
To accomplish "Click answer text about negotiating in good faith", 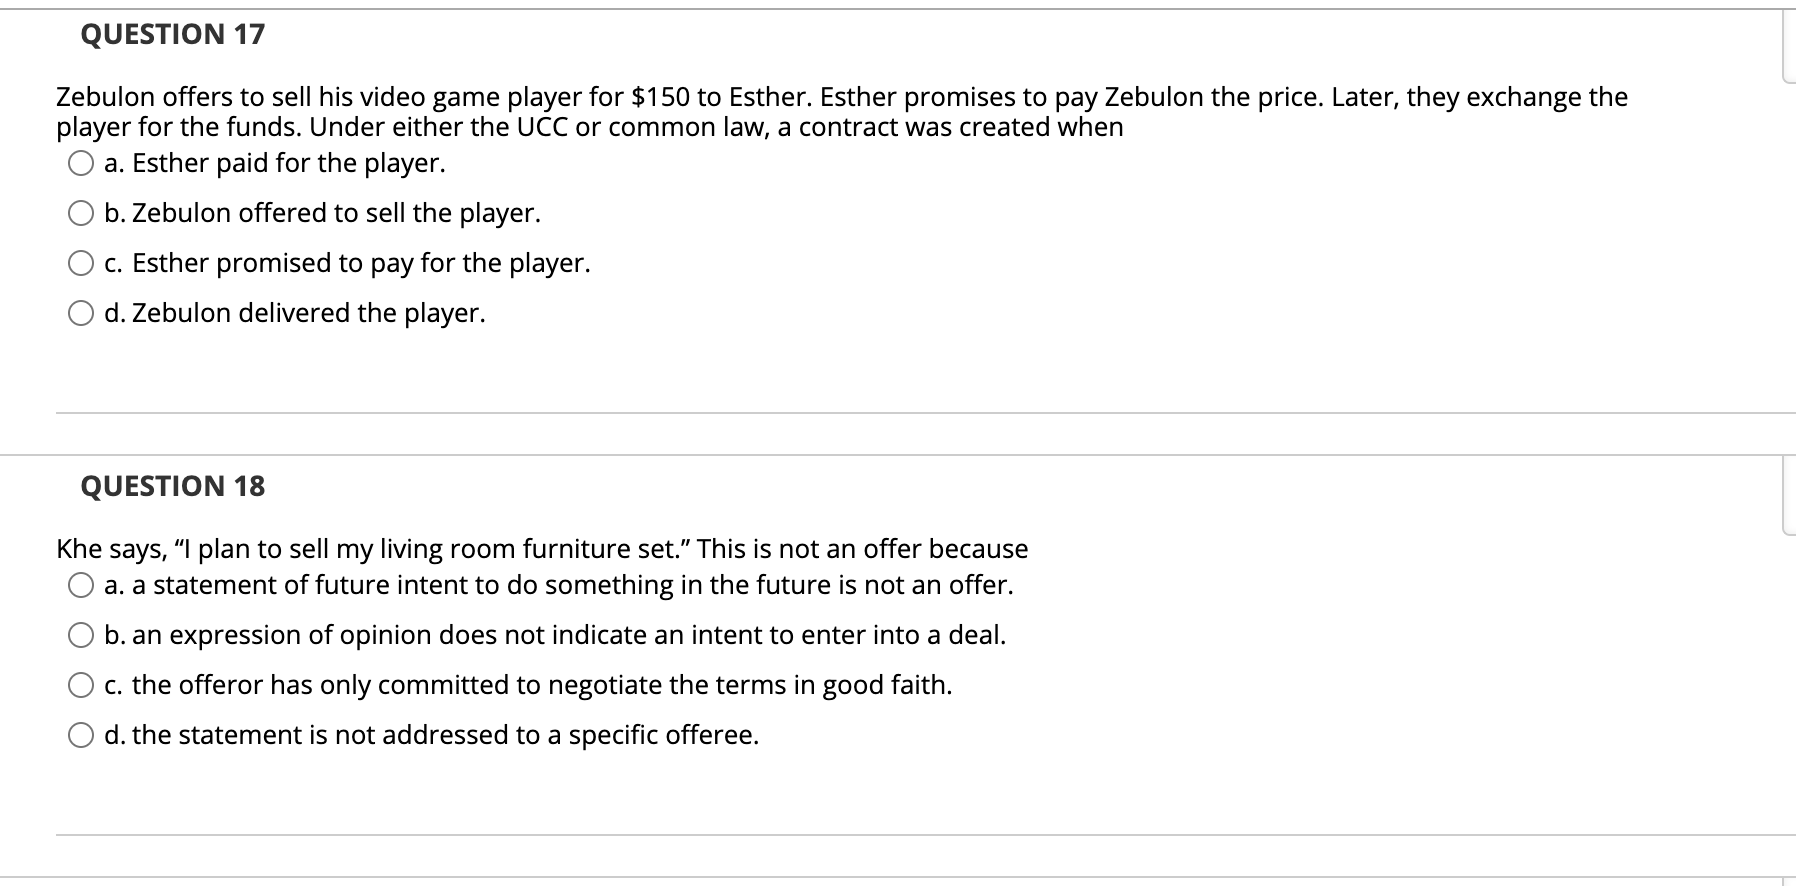I will coord(541,685).
